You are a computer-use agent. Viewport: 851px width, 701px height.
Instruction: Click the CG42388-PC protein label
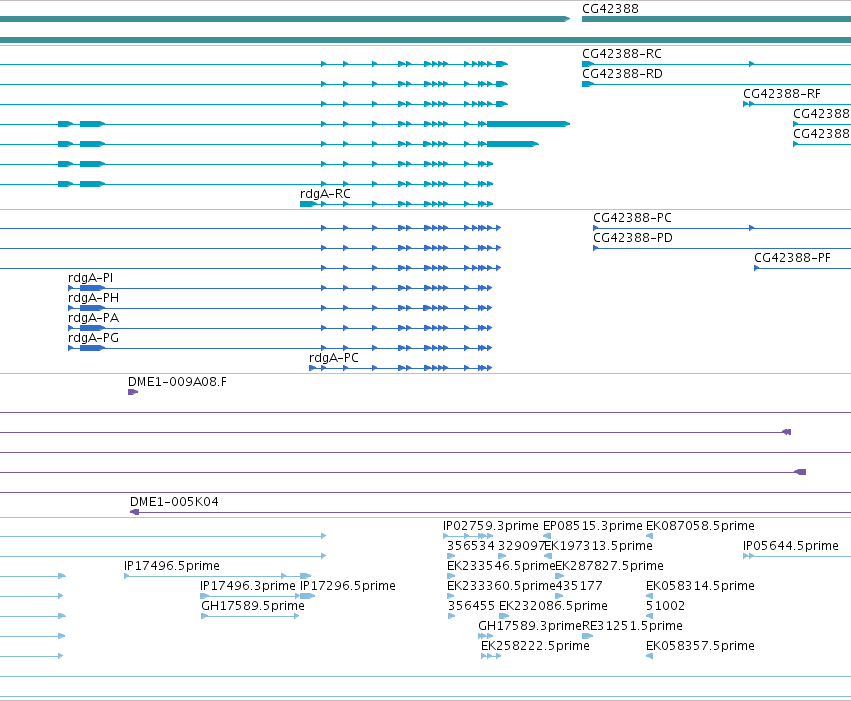pyautogui.click(x=632, y=218)
